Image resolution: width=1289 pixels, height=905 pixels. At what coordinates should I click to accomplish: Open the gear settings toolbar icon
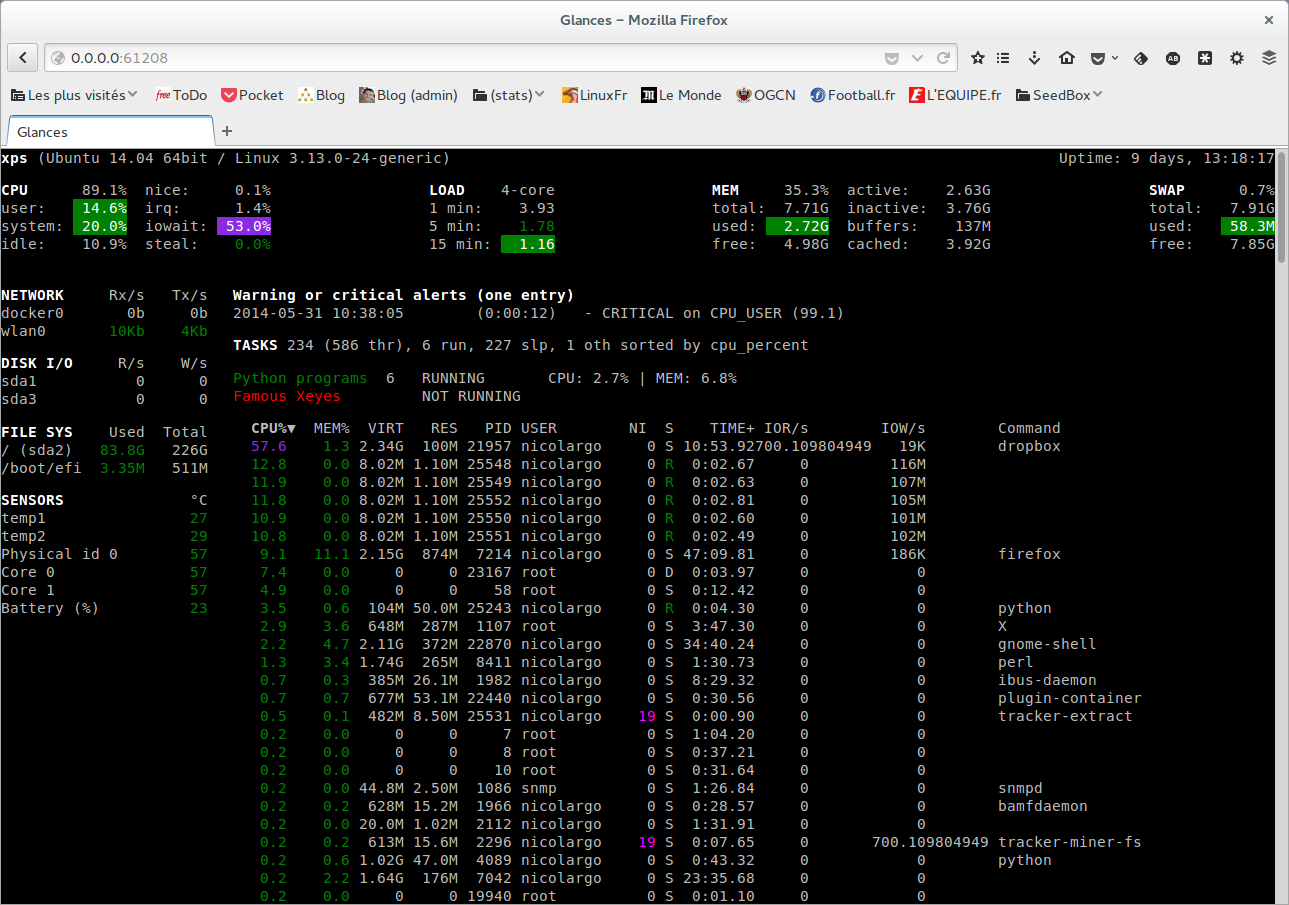[x=1237, y=58]
